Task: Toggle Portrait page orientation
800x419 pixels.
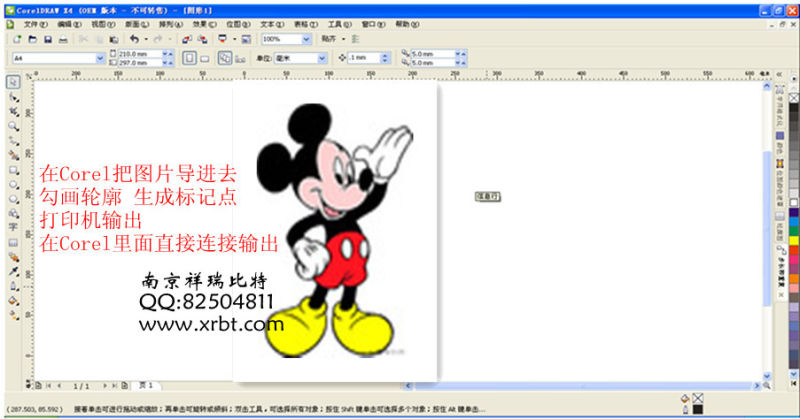Action: (x=189, y=58)
